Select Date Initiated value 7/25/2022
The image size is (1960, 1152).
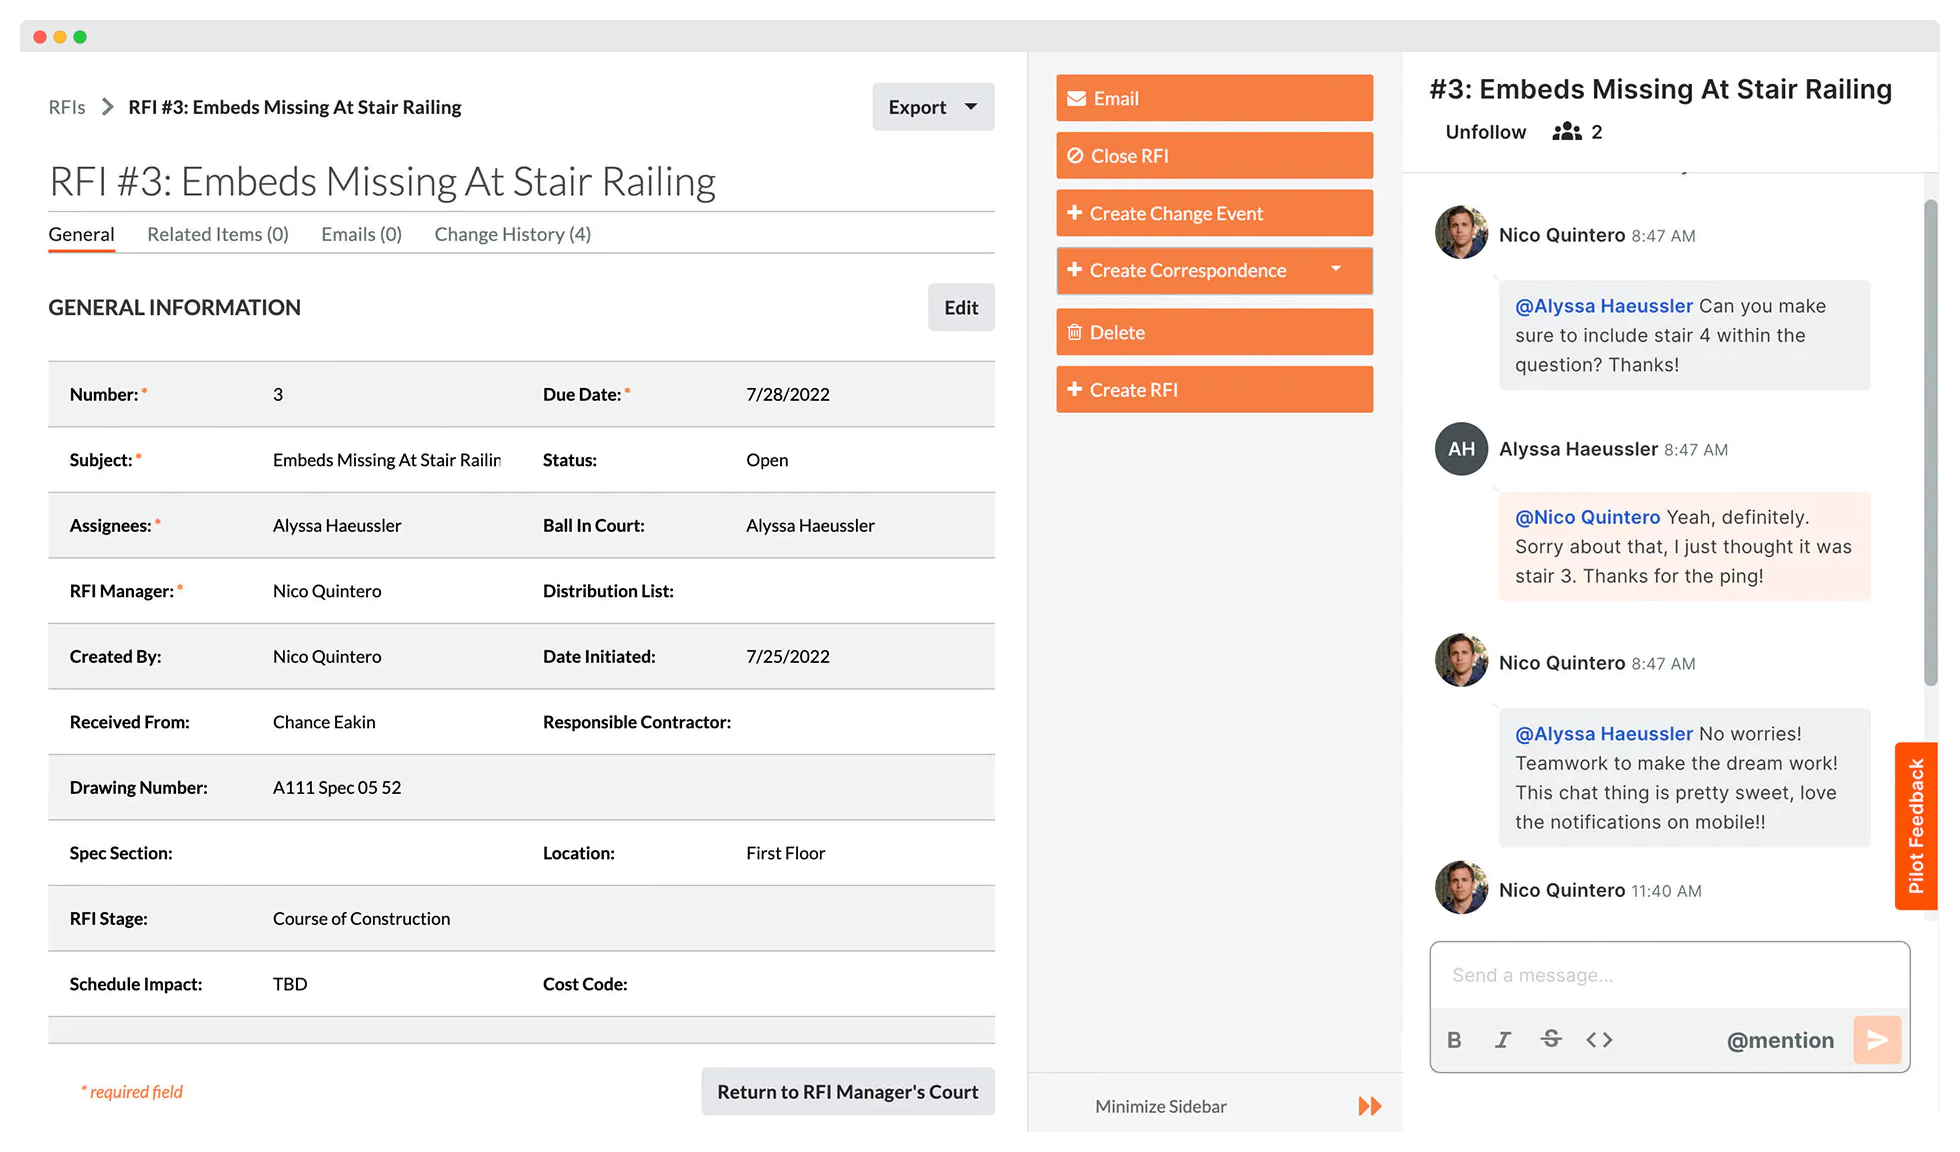click(788, 656)
